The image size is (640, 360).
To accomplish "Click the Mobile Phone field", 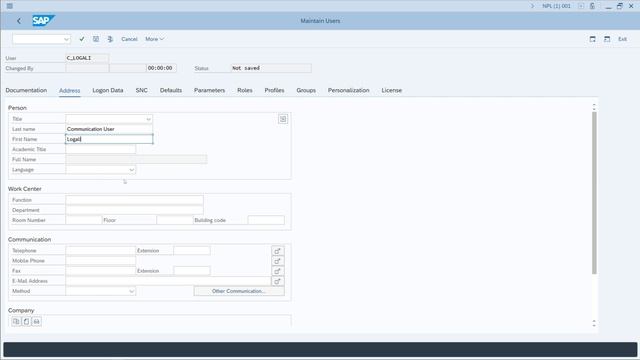I will coord(100,261).
